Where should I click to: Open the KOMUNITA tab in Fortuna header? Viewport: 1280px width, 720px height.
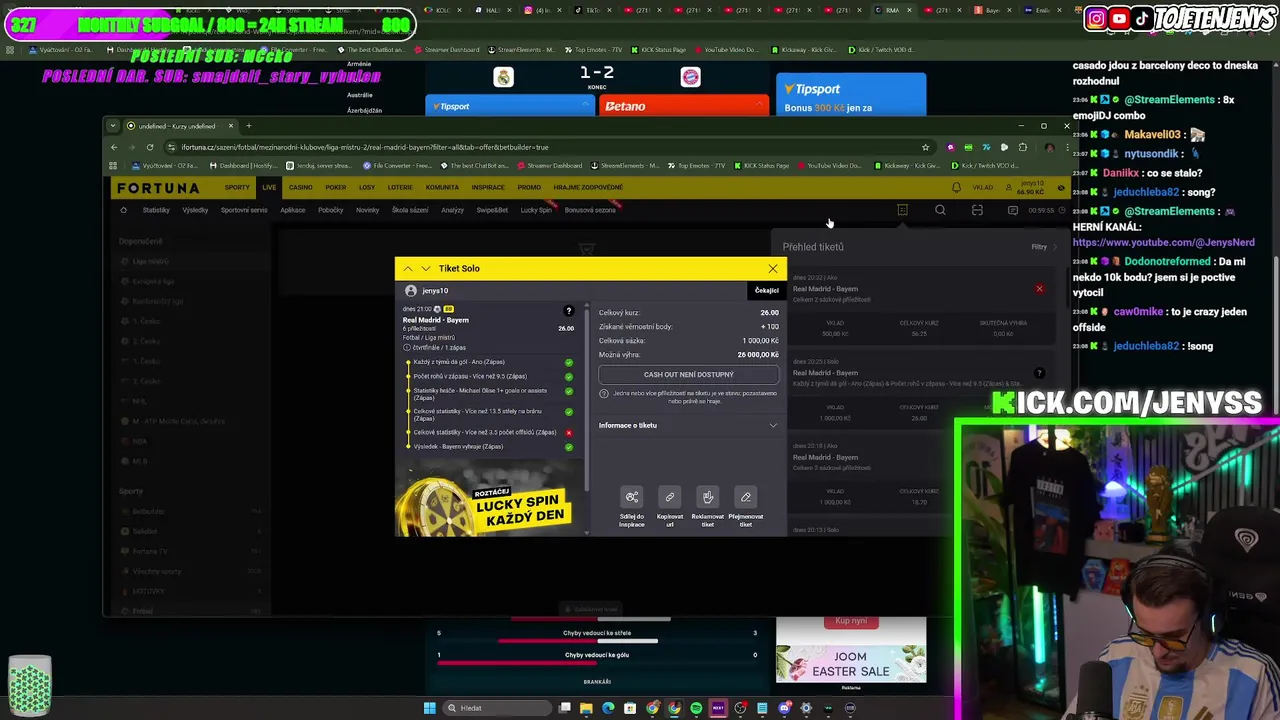point(442,187)
